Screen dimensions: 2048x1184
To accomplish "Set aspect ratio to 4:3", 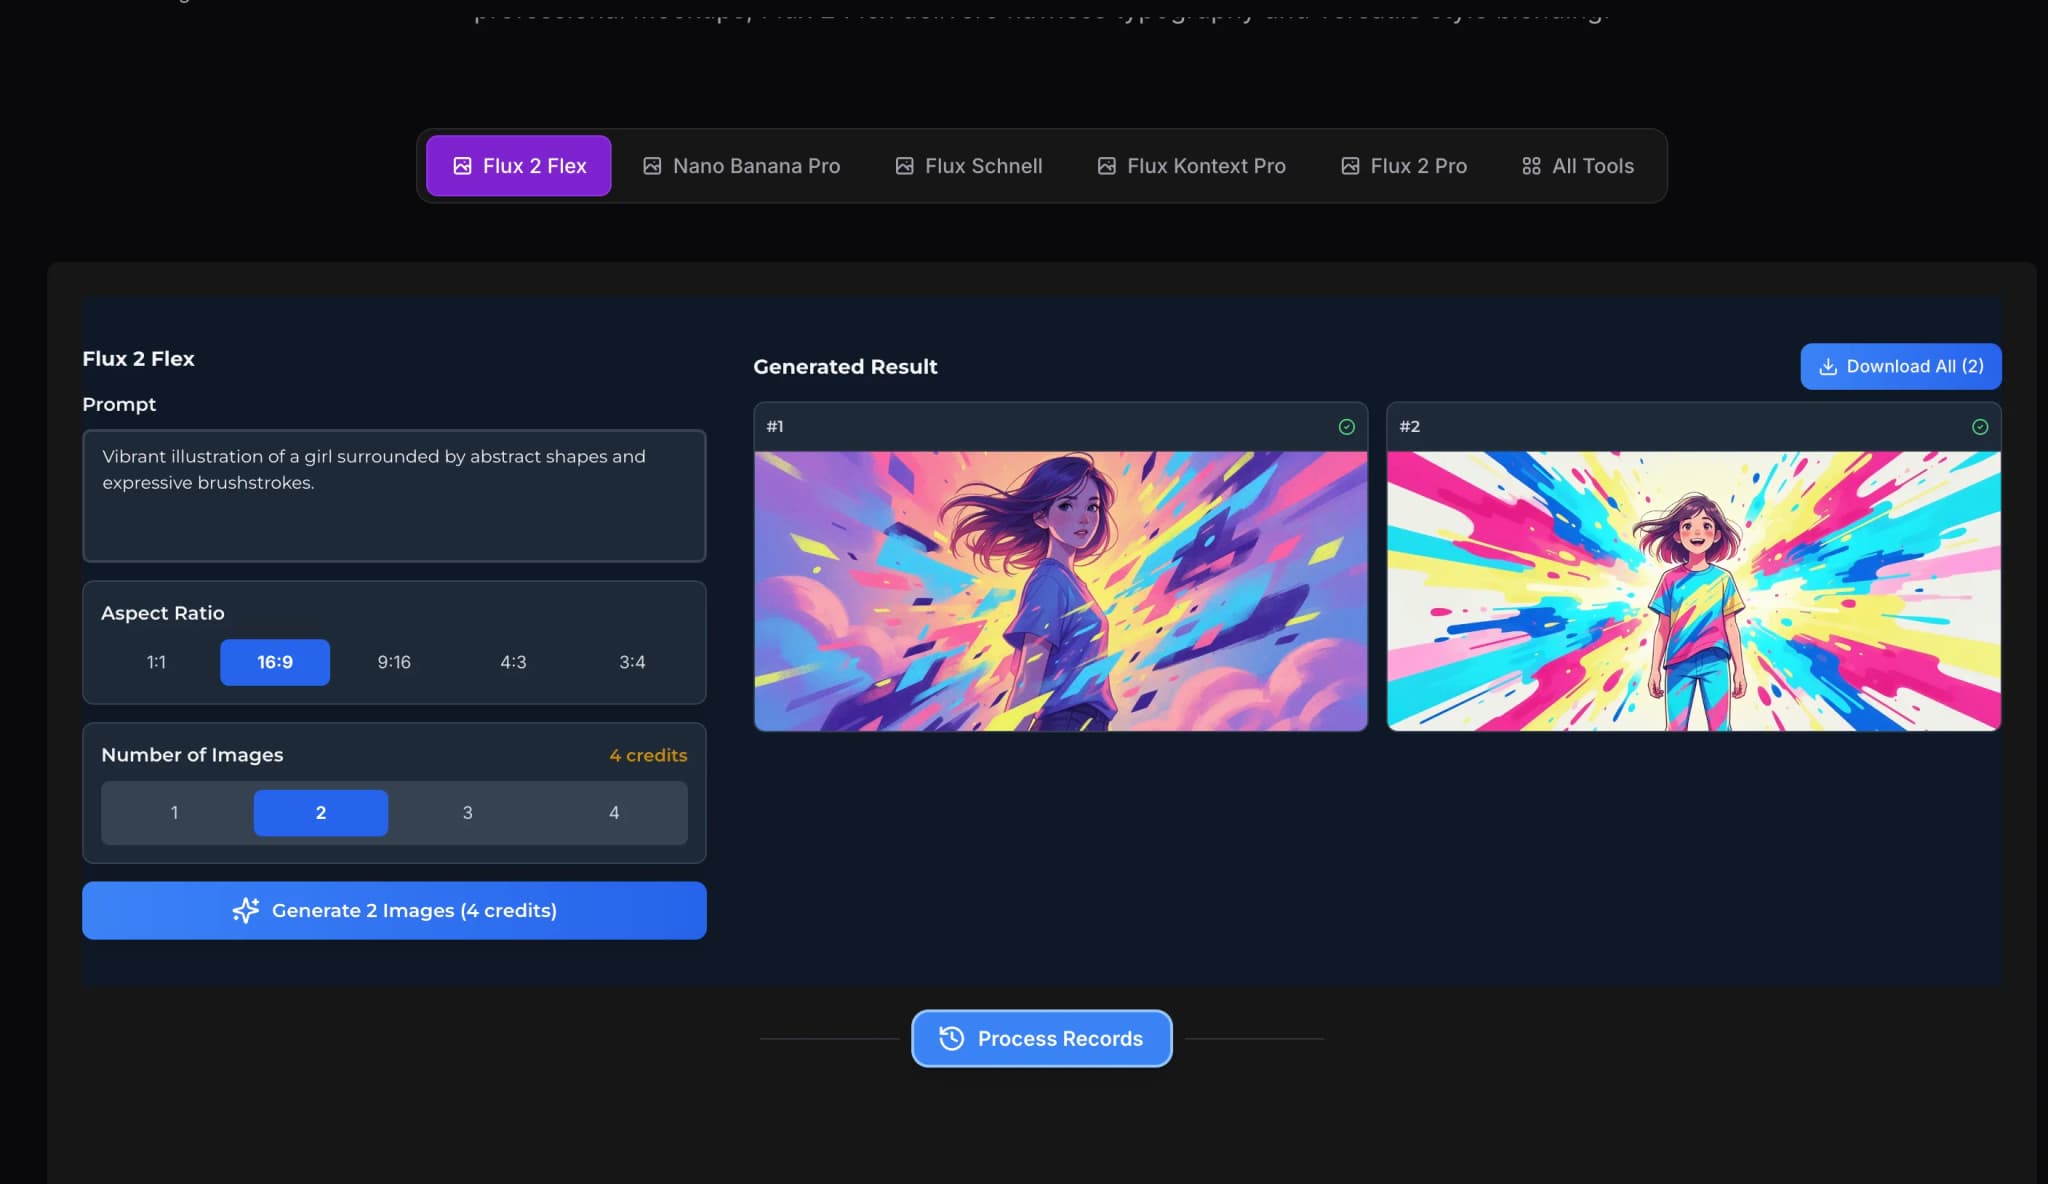I will pos(513,662).
